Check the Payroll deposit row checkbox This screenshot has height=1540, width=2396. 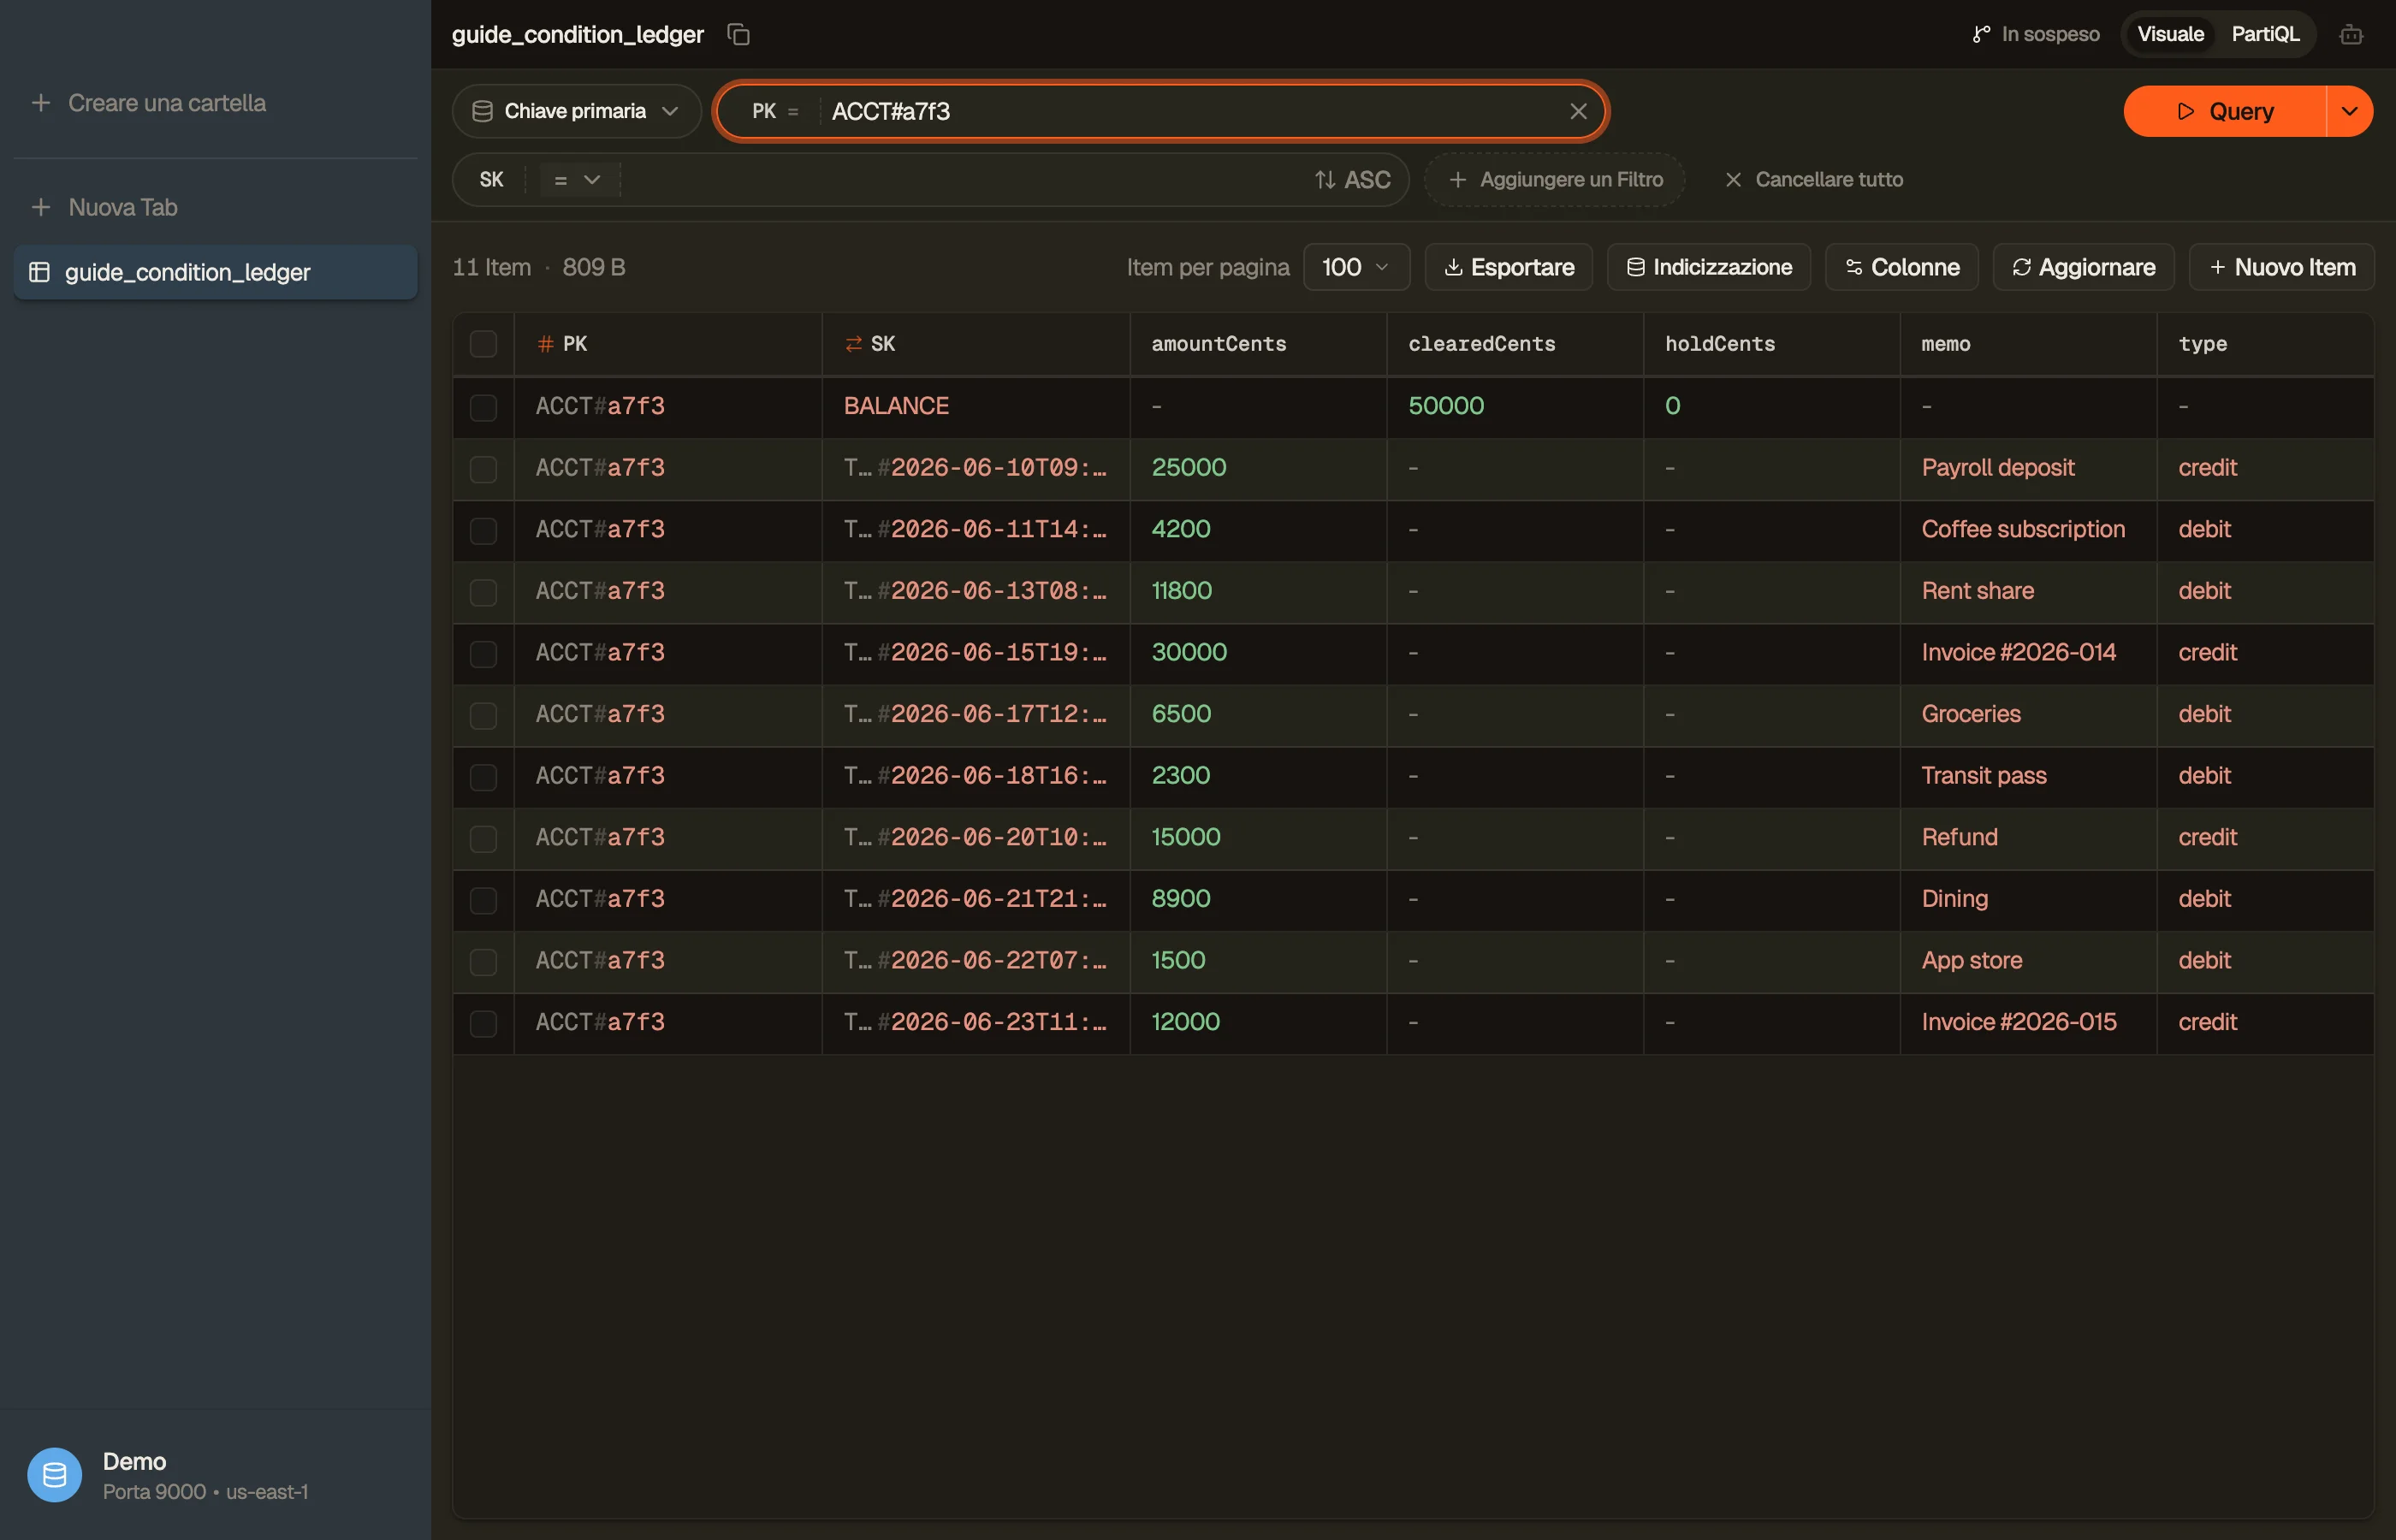(483, 469)
